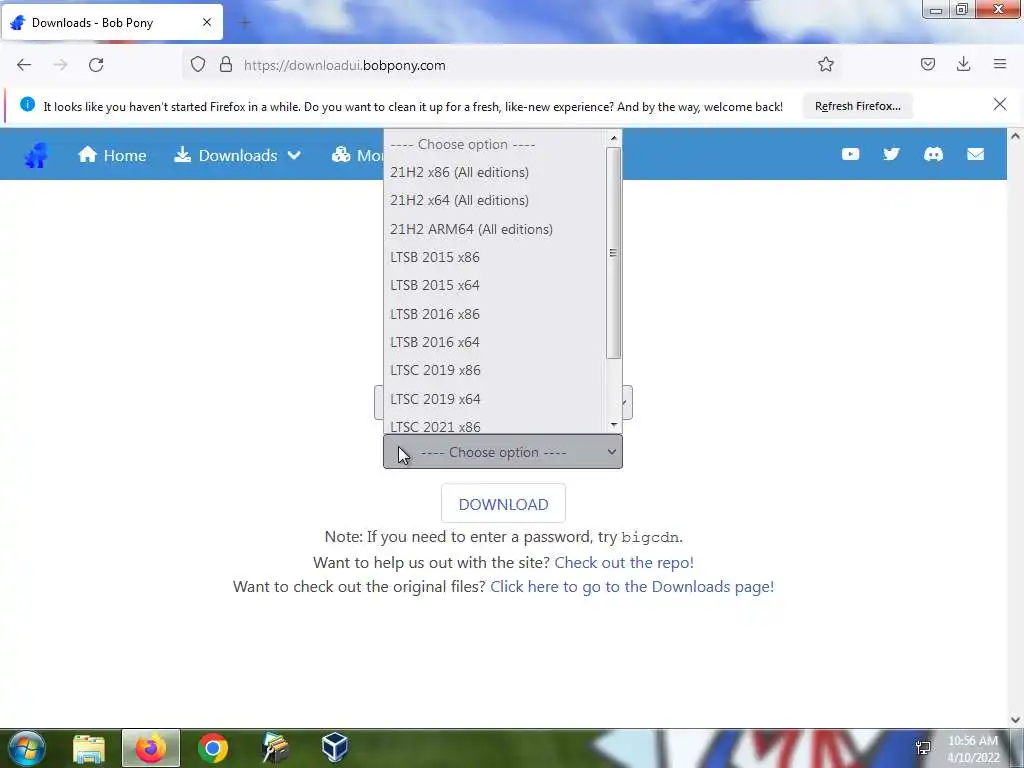Click the Firefox taskbar icon

(151, 748)
